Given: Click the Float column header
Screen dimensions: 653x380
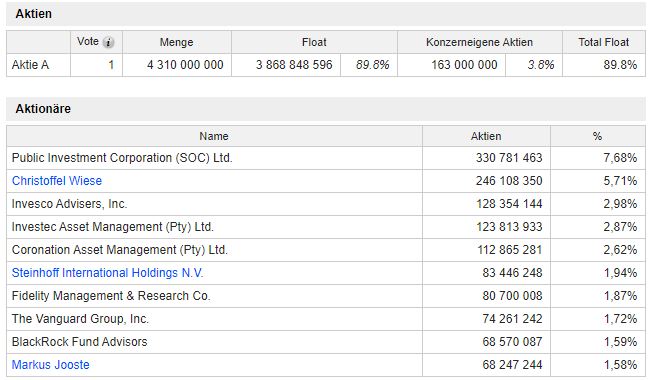Looking at the screenshot, I should pos(314,42).
